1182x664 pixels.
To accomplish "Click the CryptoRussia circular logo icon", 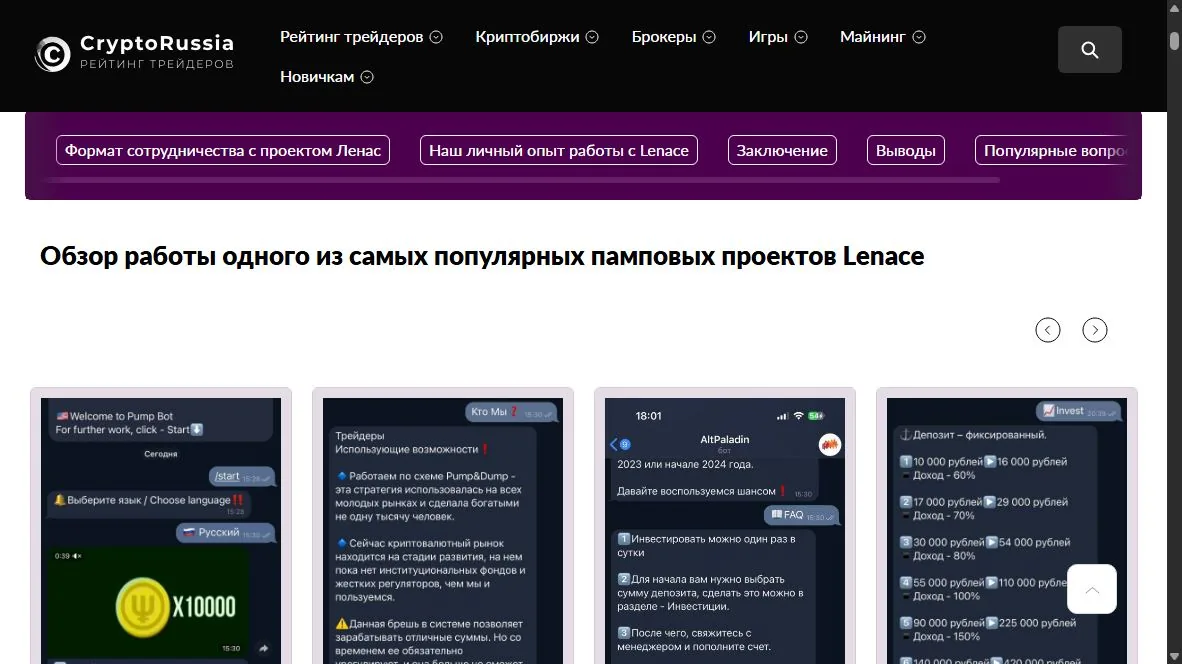I will (x=53, y=54).
